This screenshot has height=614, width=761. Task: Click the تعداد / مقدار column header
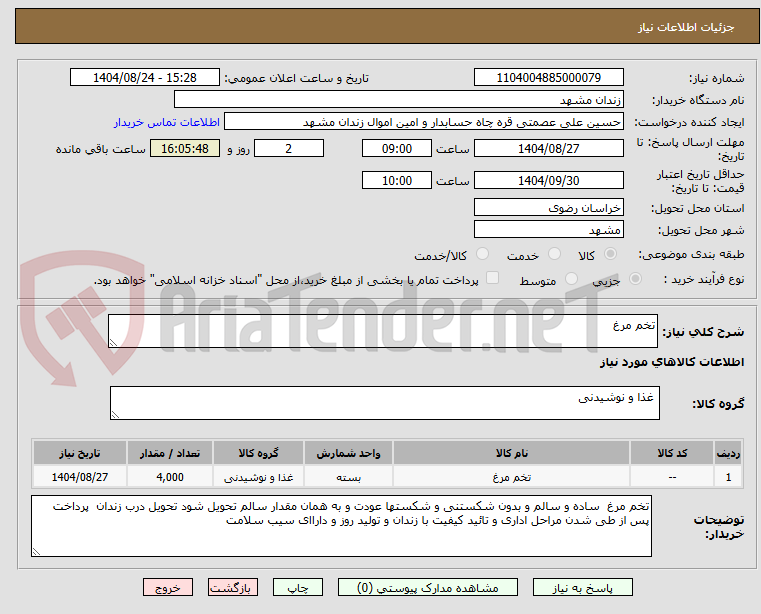pyautogui.click(x=169, y=453)
